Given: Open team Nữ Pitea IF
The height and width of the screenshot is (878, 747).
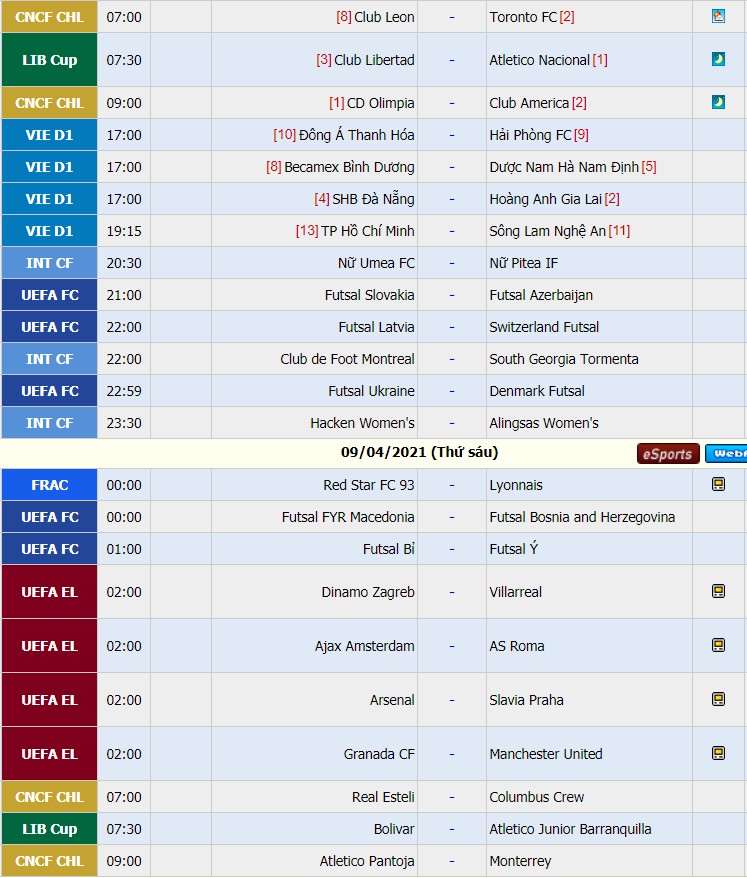Looking at the screenshot, I should [x=524, y=263].
